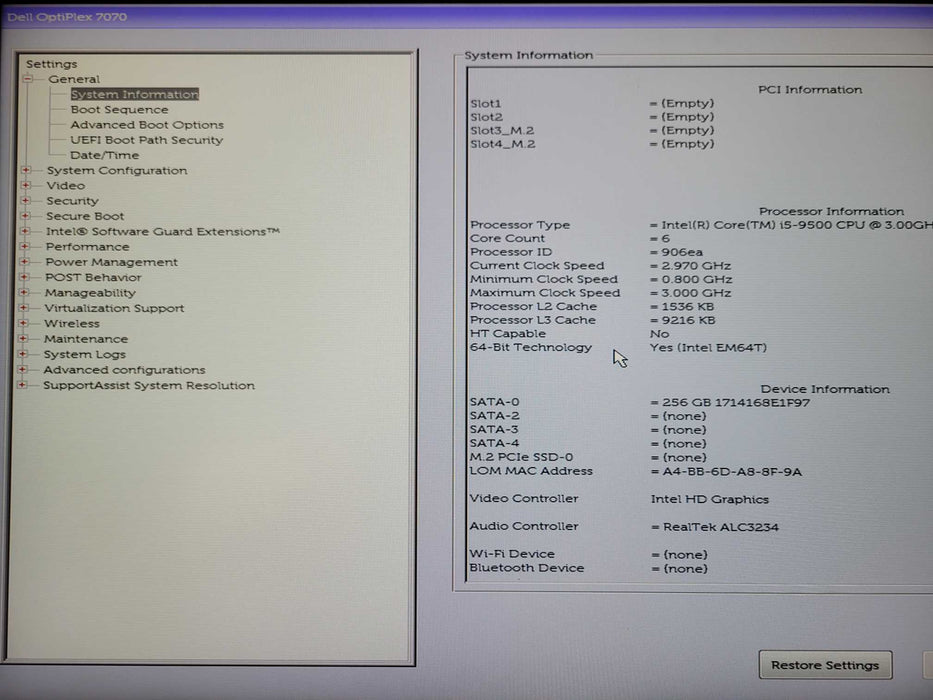Click the Processor L2 Cache value
This screenshot has width=933, height=700.
pyautogui.click(x=687, y=307)
